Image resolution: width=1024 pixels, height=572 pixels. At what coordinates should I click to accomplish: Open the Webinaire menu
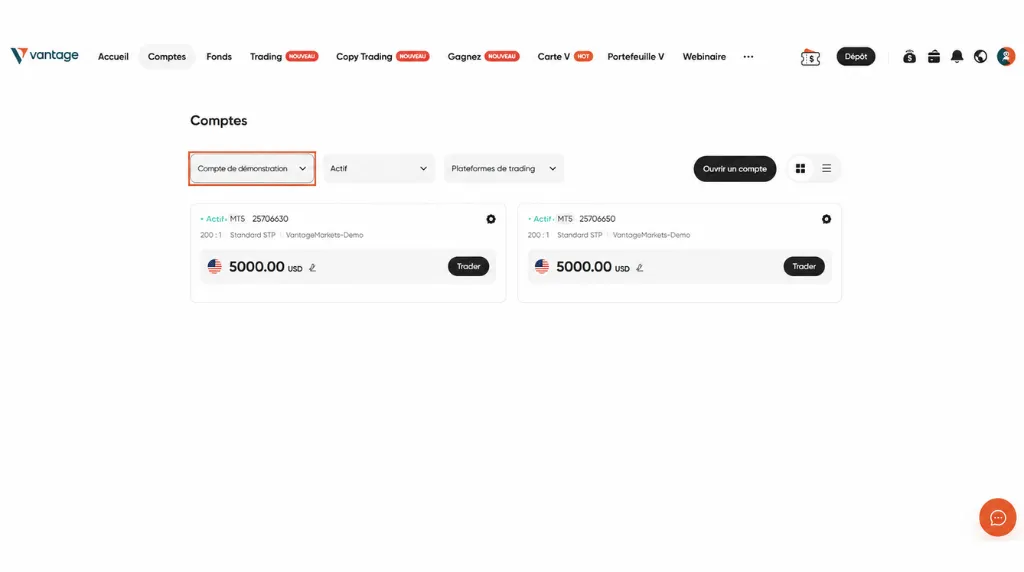coord(704,57)
